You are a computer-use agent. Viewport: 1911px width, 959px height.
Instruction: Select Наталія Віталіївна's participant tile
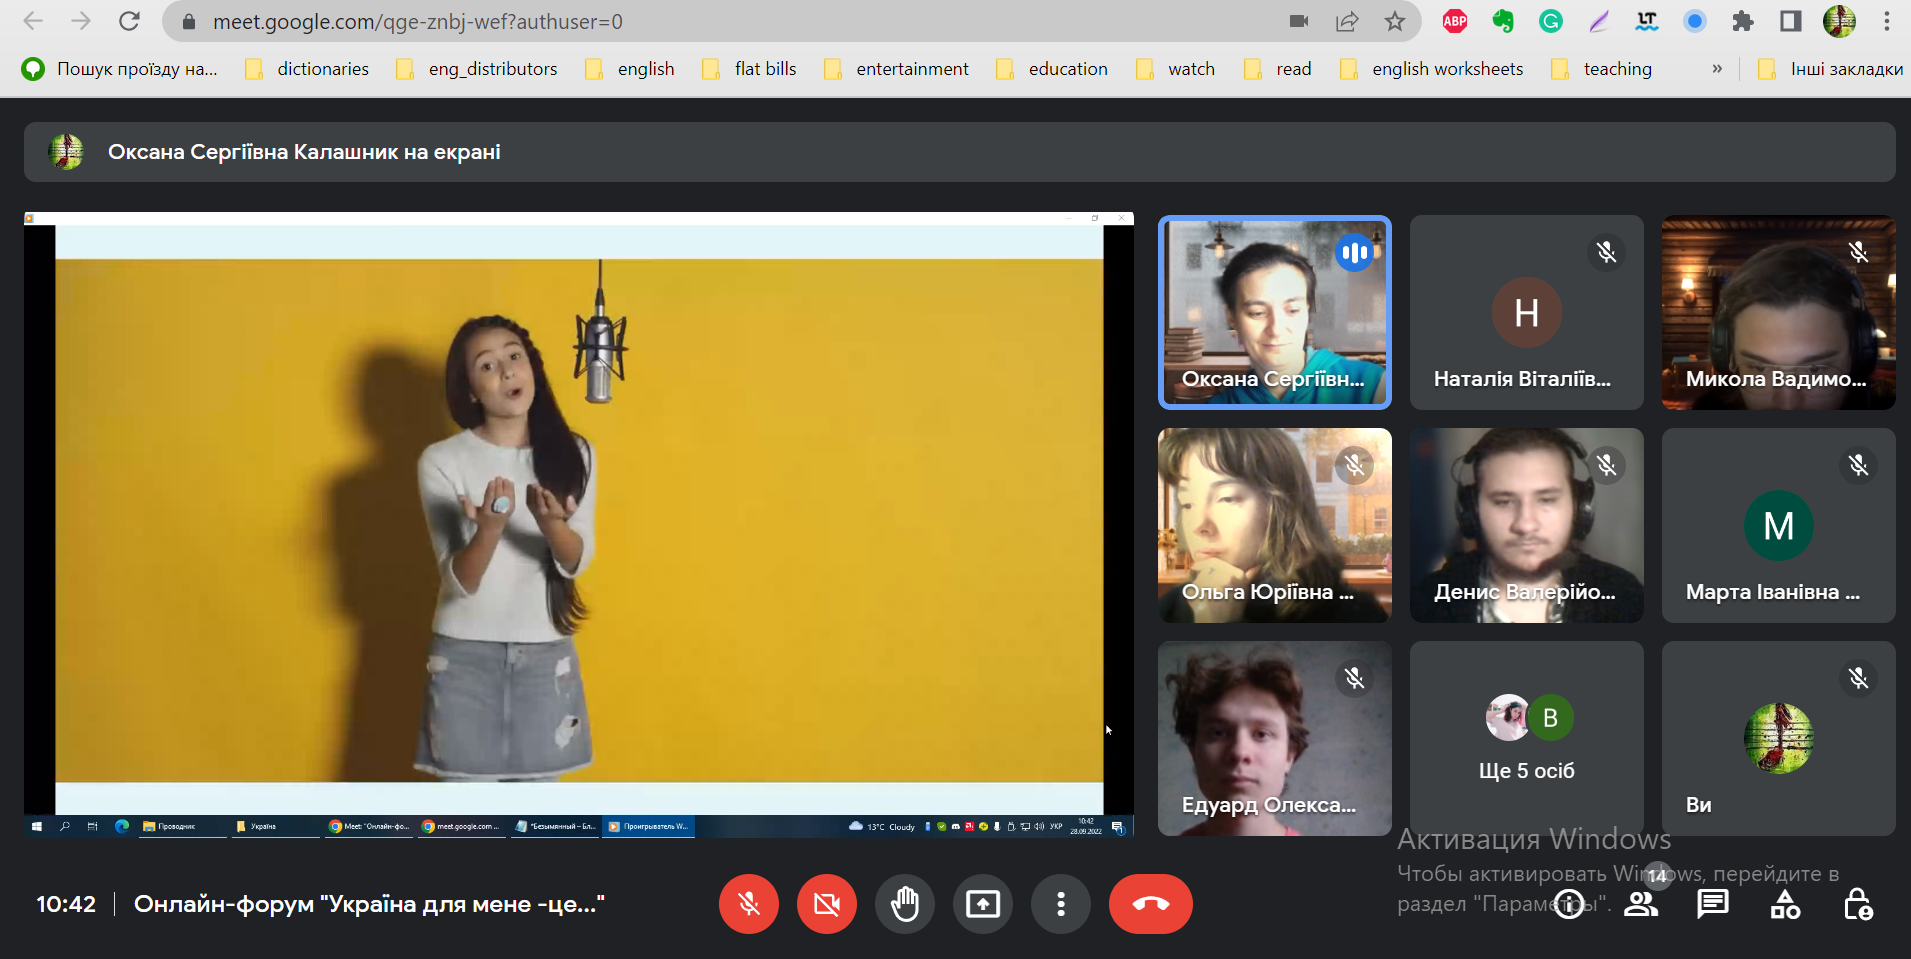(x=1527, y=313)
